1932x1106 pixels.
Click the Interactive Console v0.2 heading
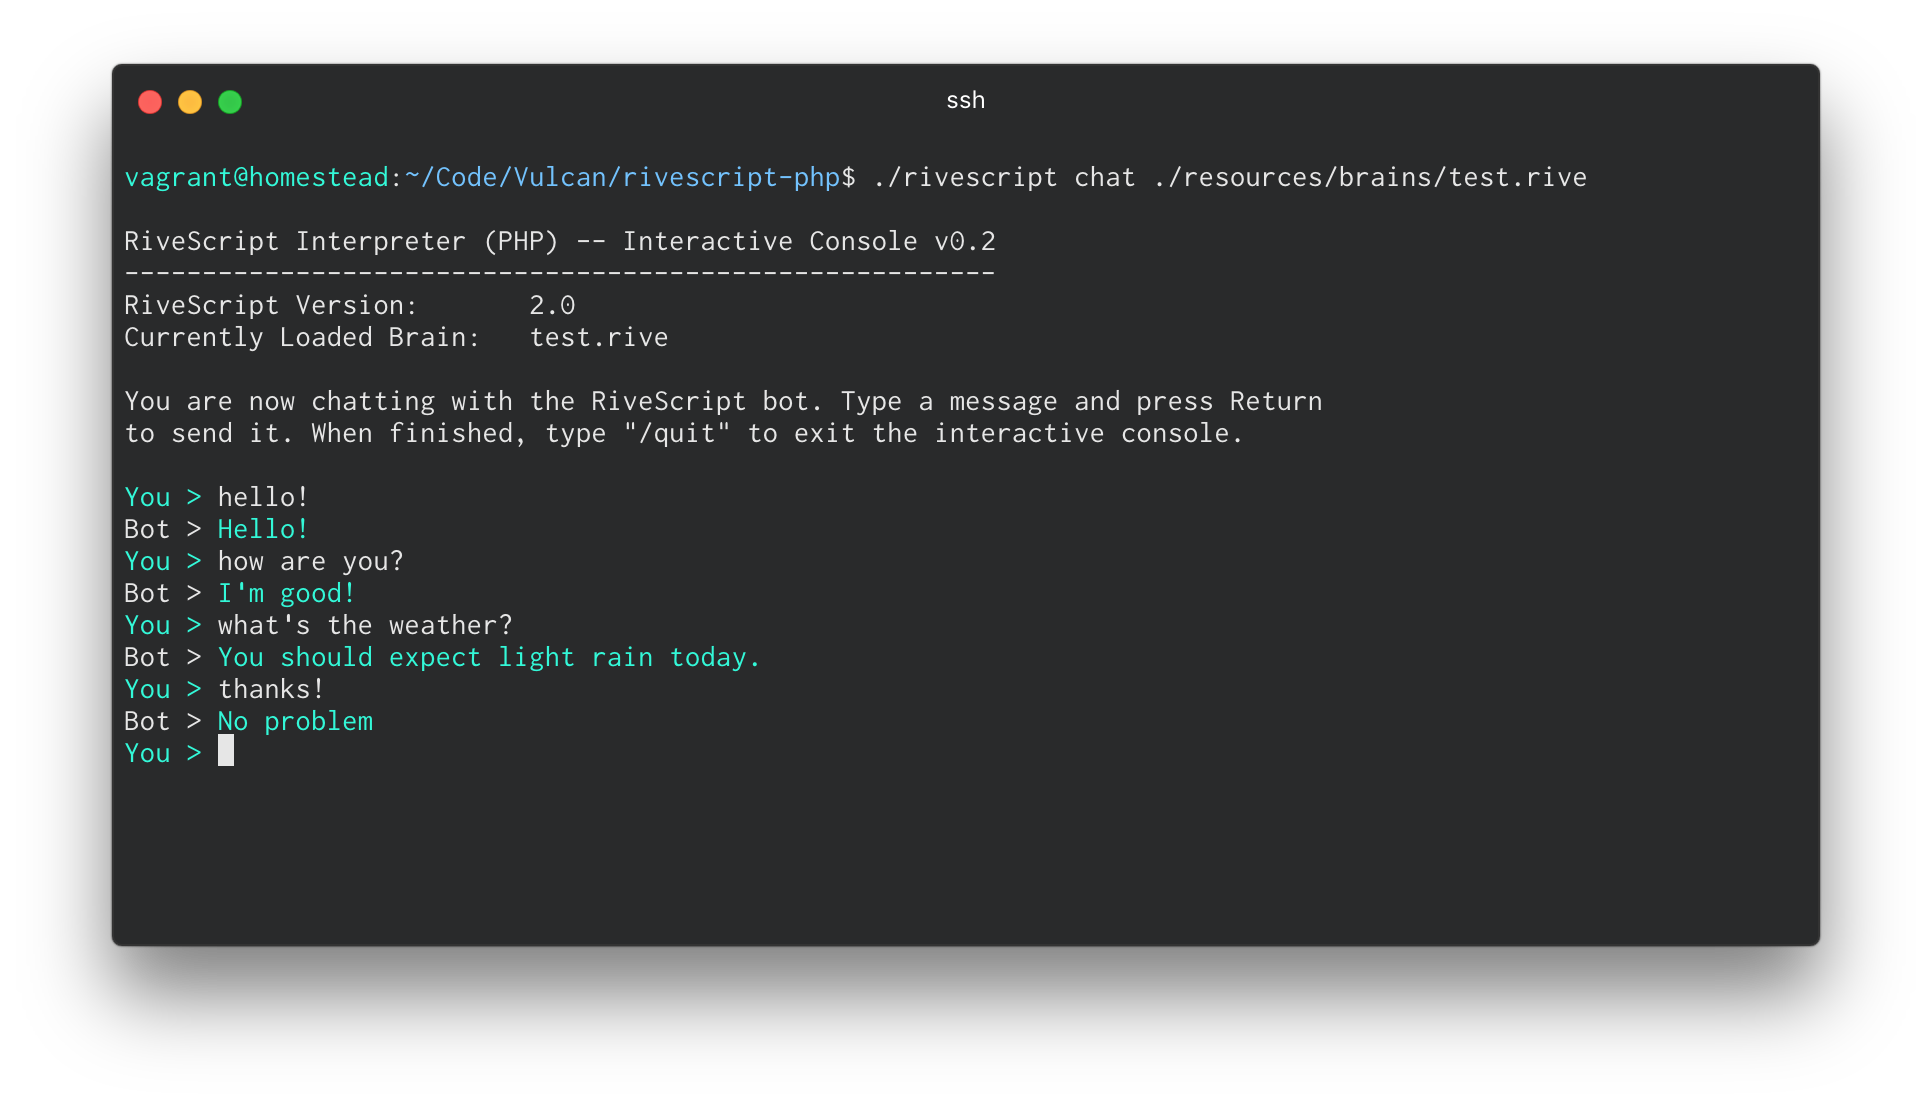(808, 241)
